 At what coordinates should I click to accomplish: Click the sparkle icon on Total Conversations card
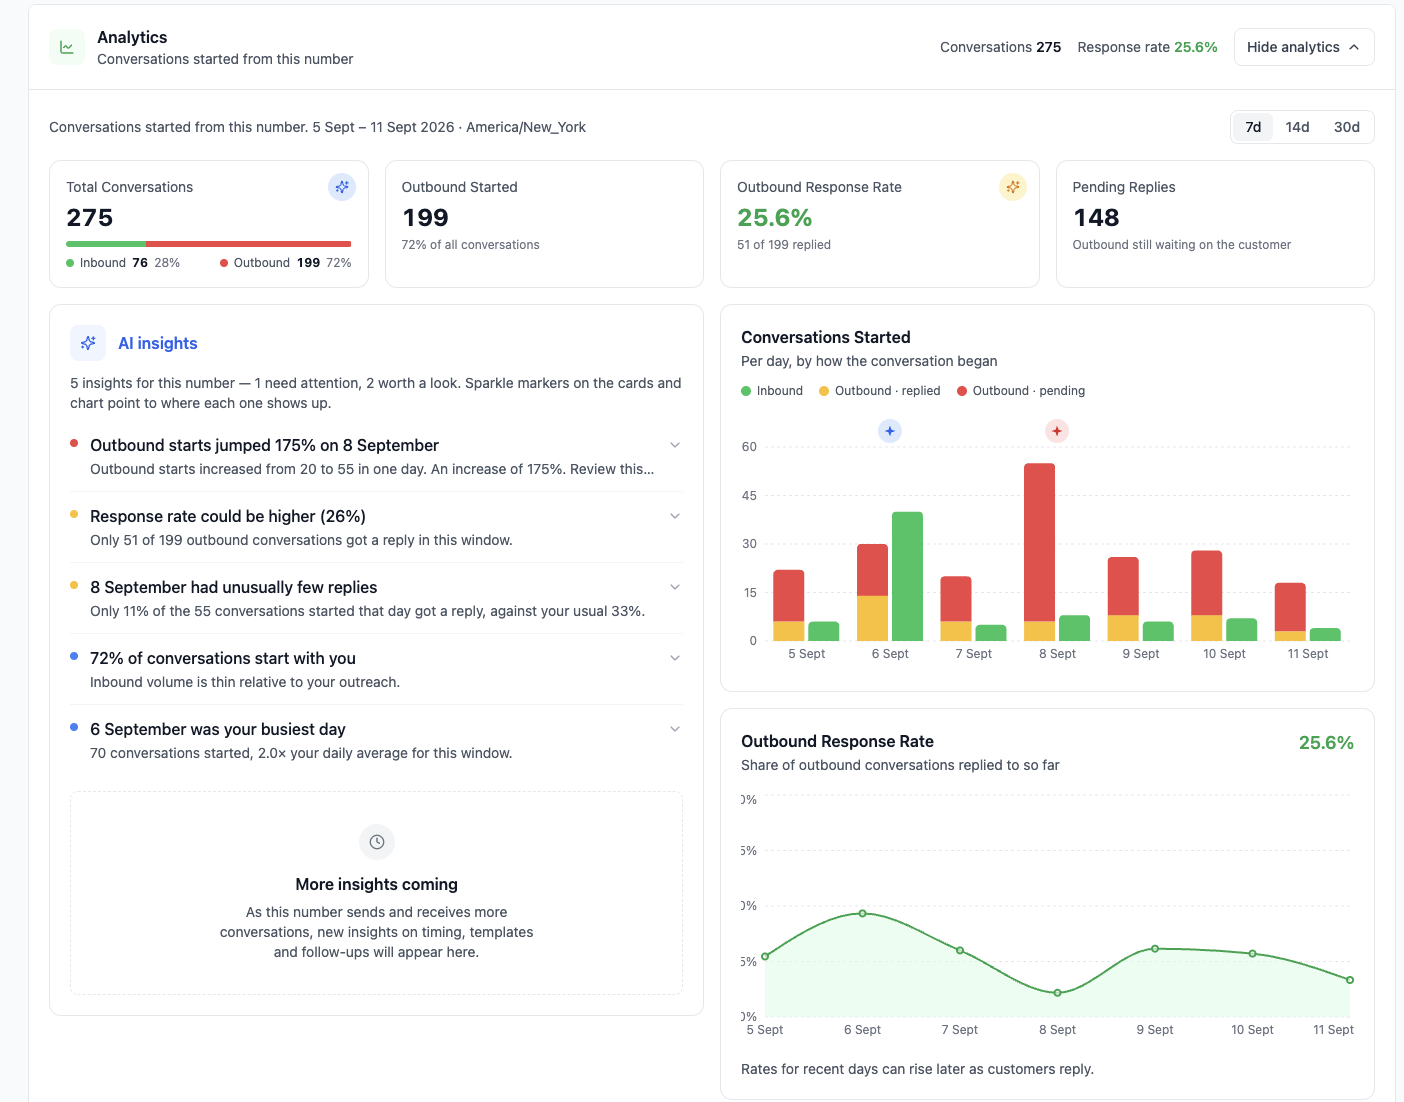point(342,187)
